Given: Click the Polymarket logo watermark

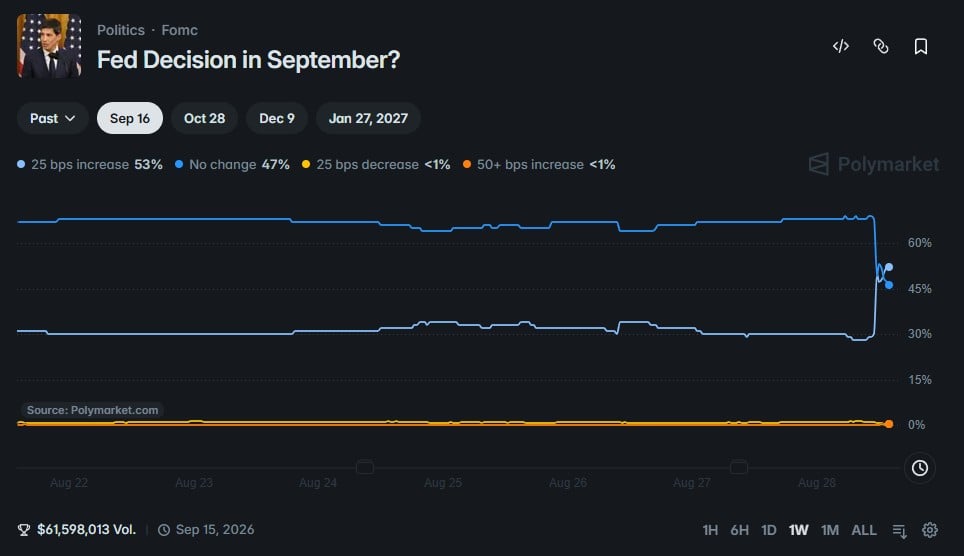Looking at the screenshot, I should (x=874, y=164).
